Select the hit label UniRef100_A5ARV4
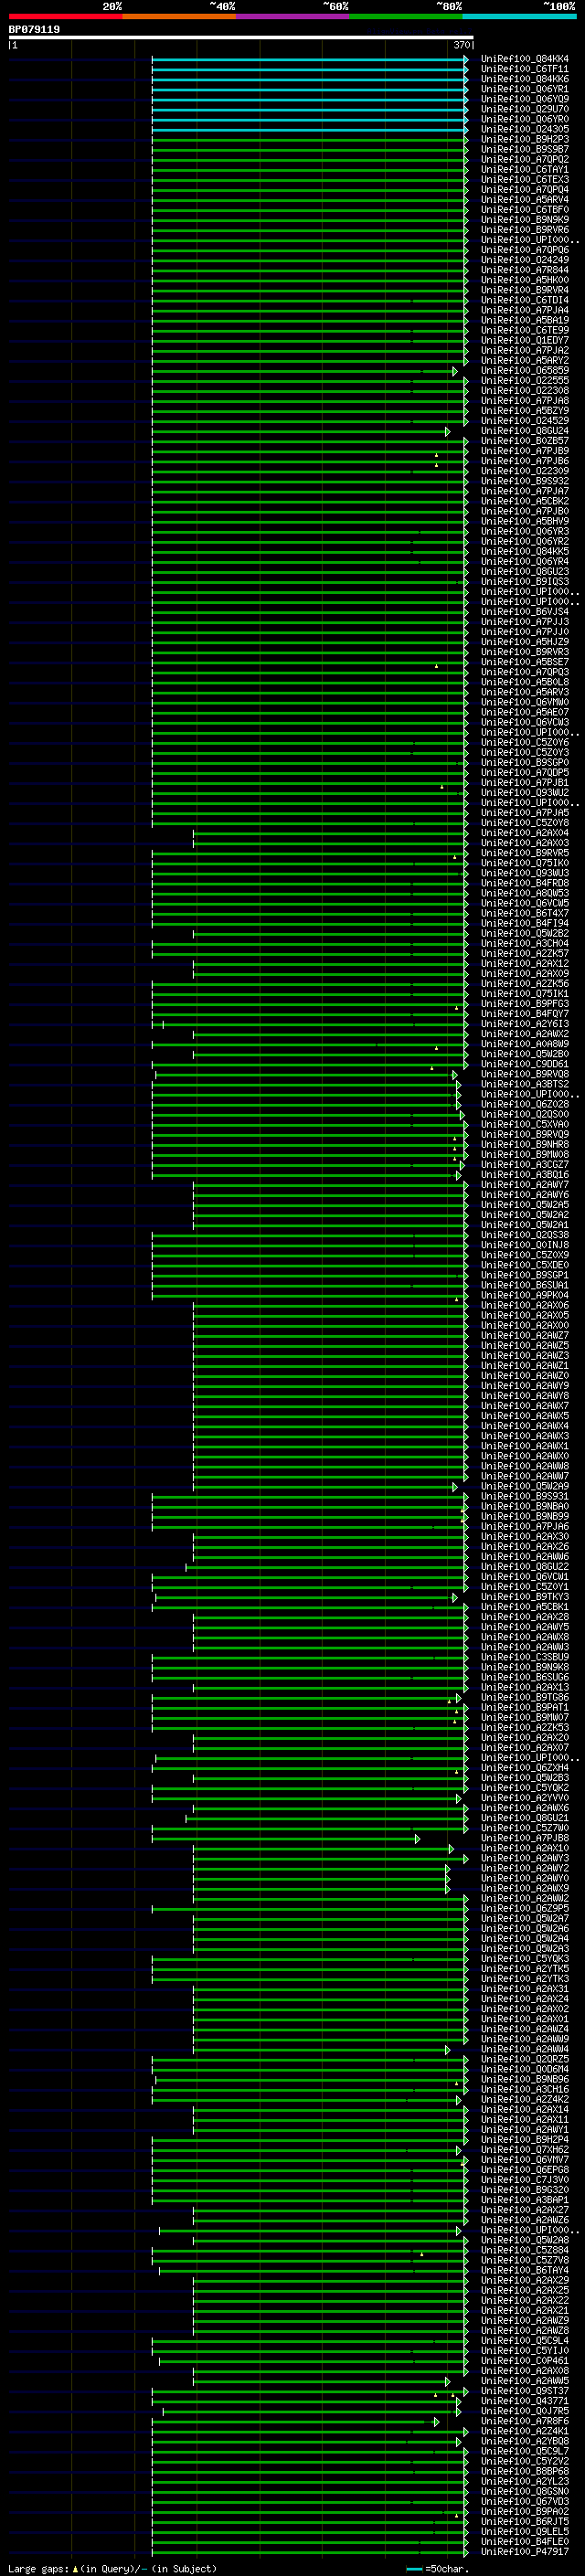This screenshot has height=2576, width=585. [525, 200]
